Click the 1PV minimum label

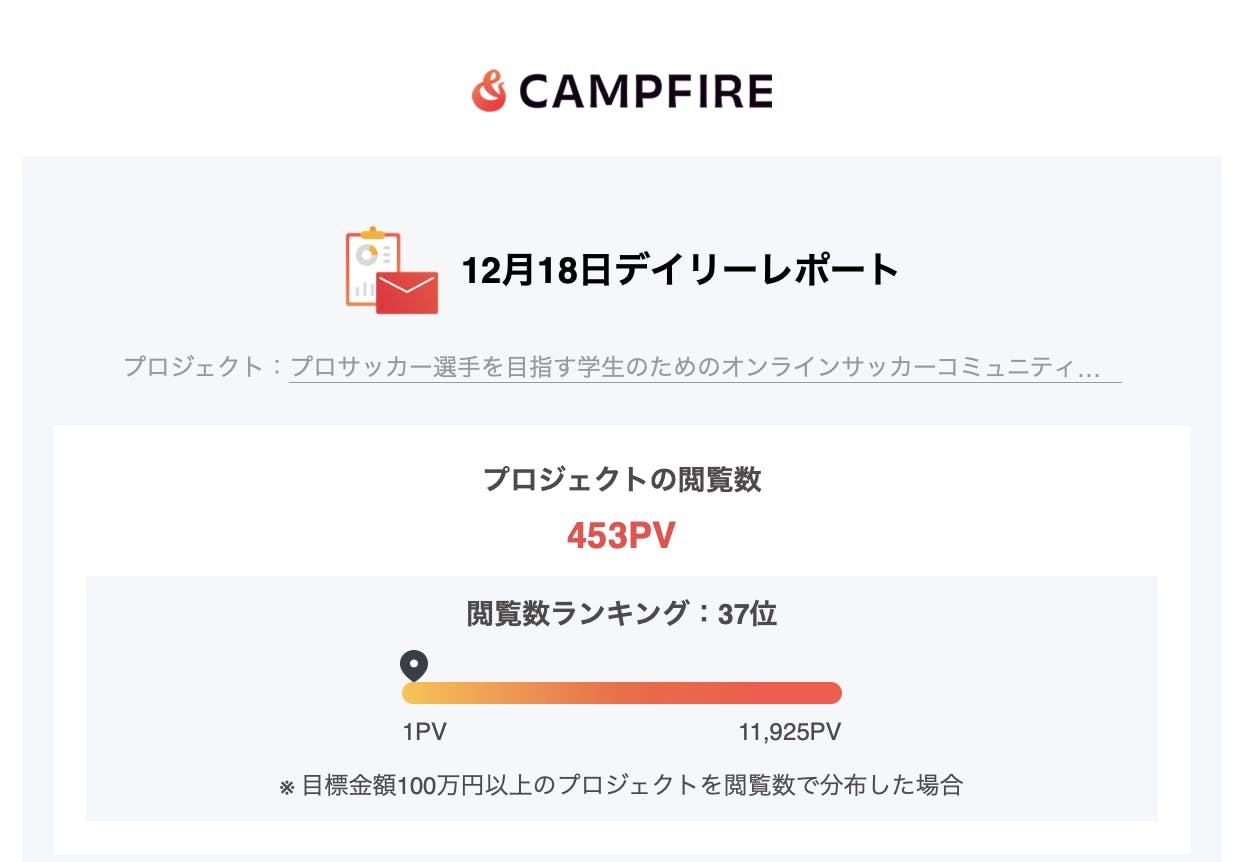424,732
